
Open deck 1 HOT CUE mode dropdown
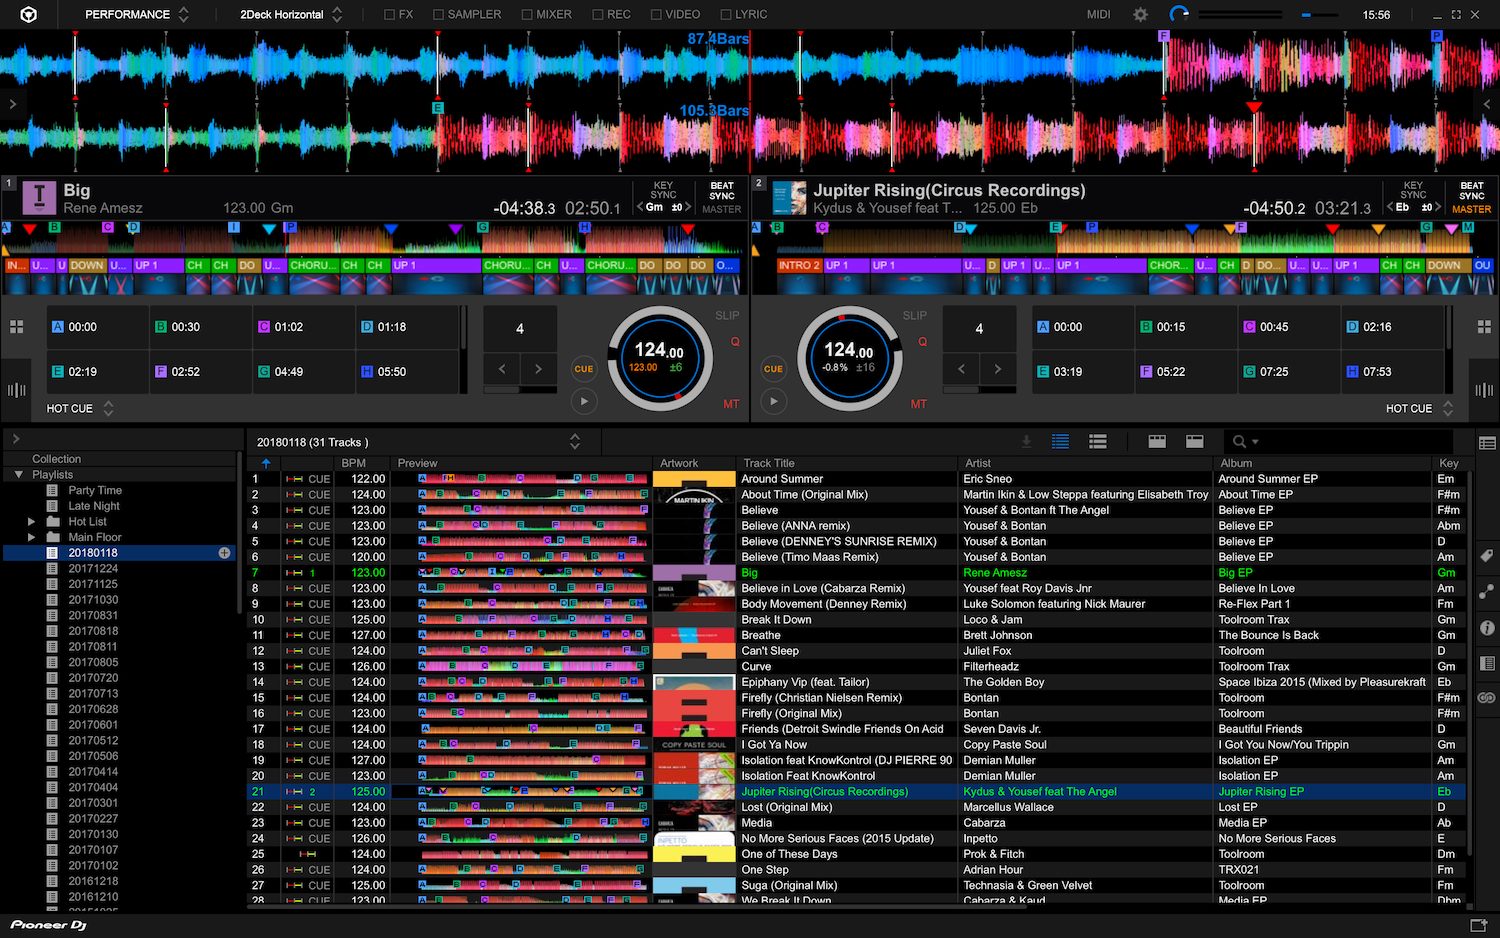point(80,409)
